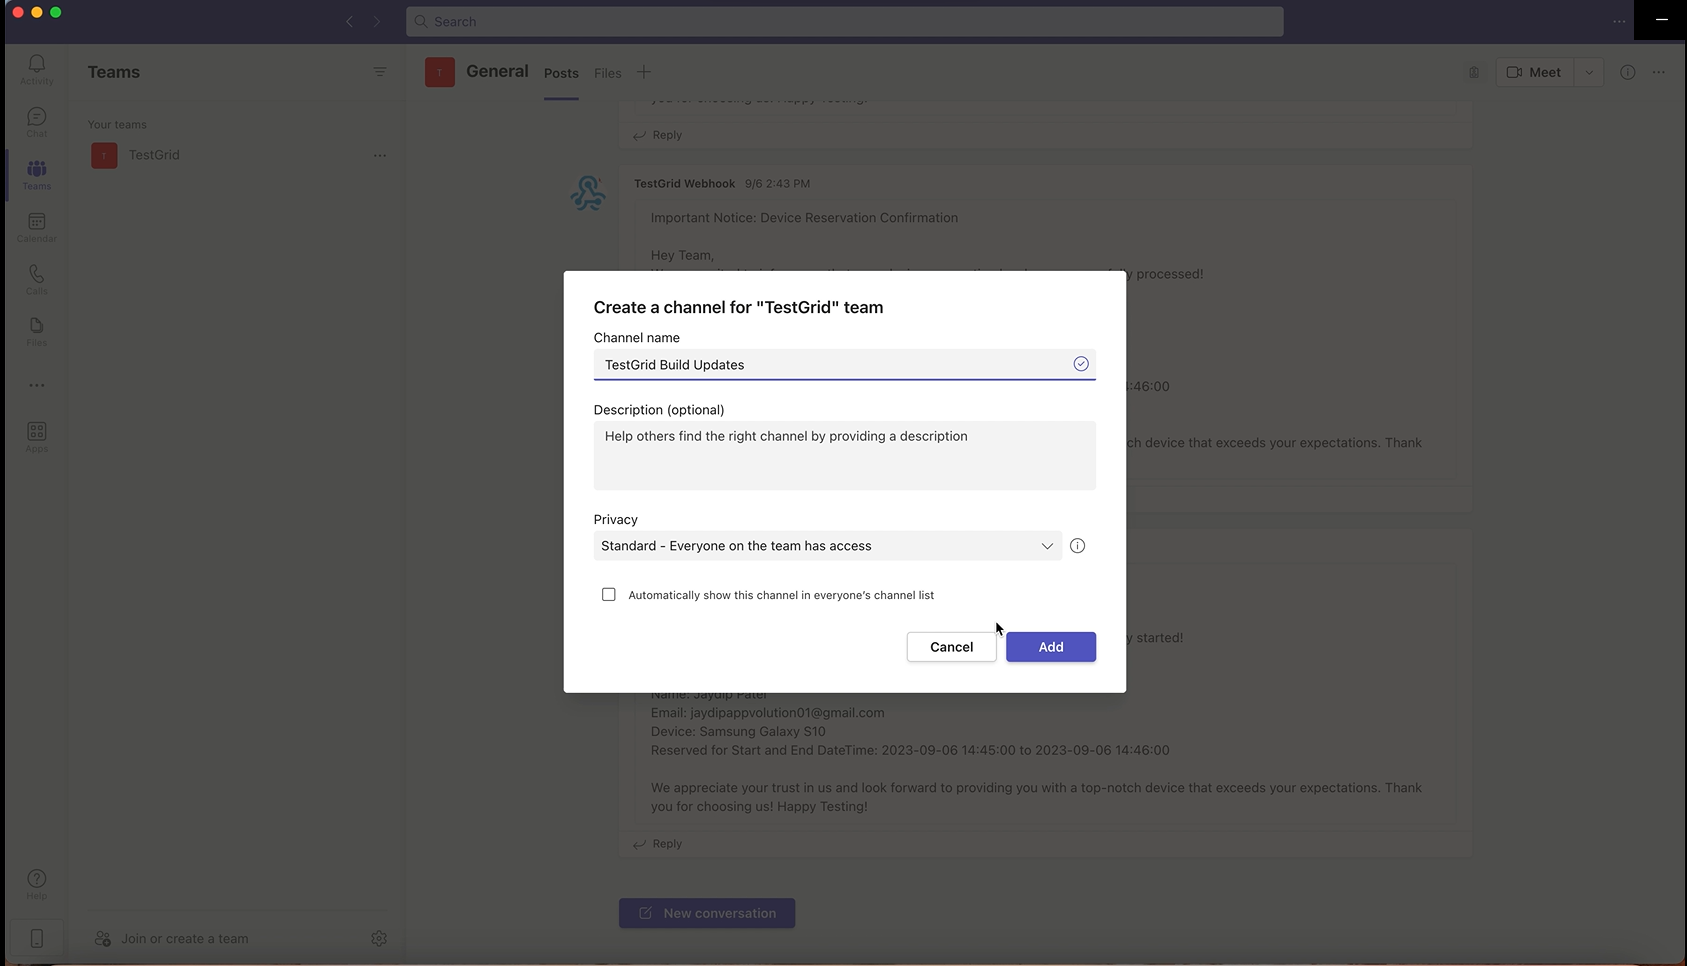Open the Calendar sidebar icon
Screen dimensions: 1687x966
pyautogui.click(x=36, y=227)
